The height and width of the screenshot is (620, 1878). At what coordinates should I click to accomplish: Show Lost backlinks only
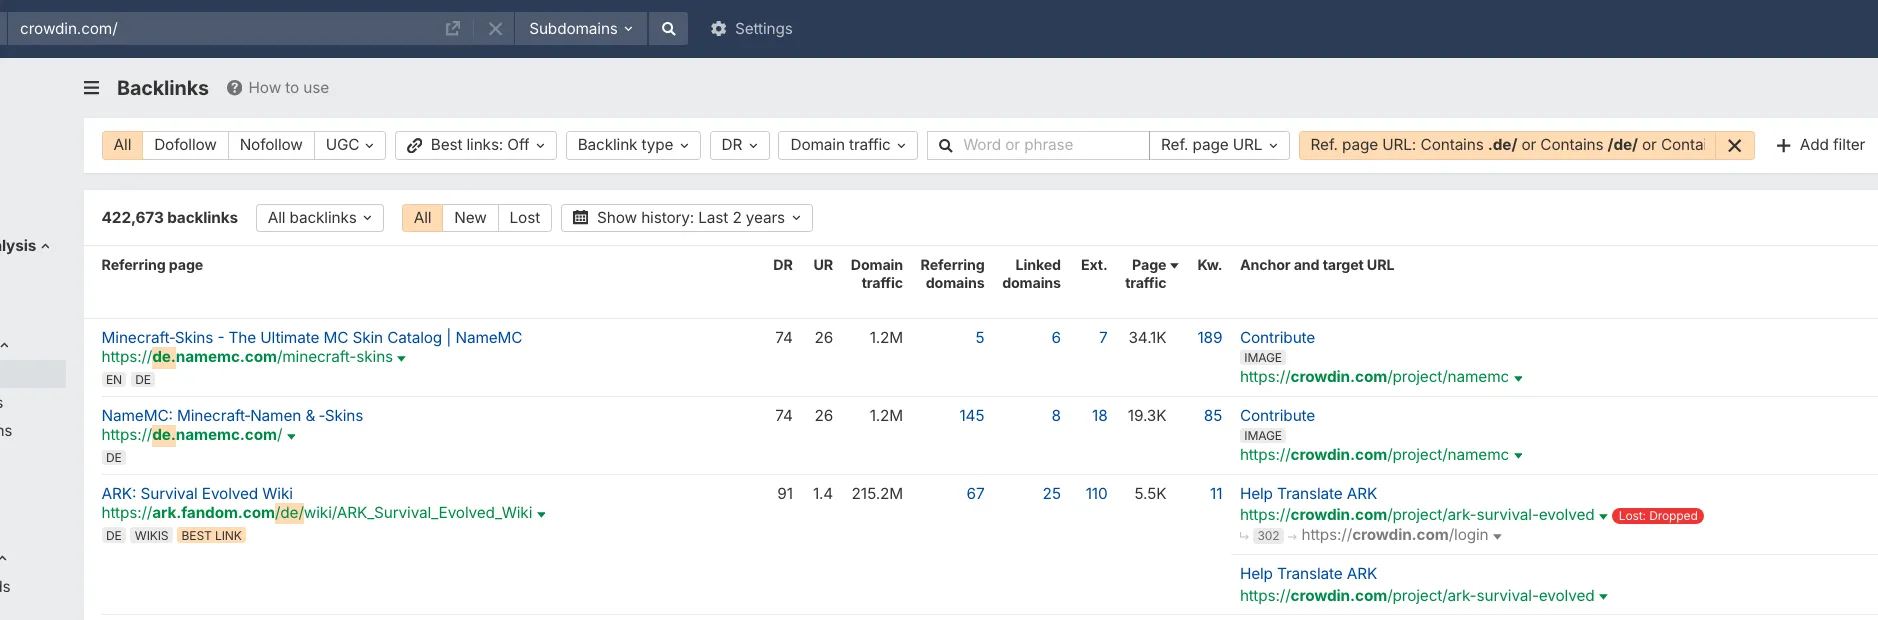pos(525,218)
